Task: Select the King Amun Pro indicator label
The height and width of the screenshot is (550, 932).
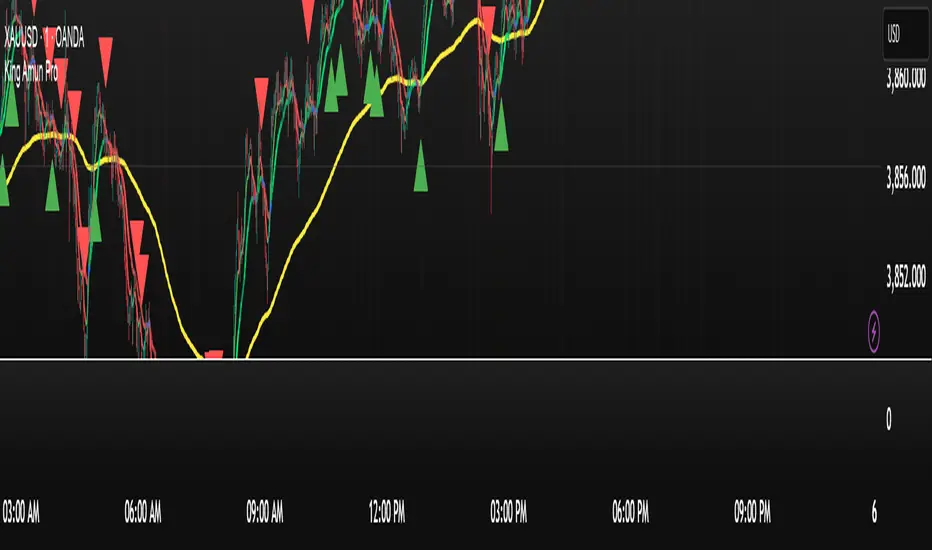Action: (31, 72)
